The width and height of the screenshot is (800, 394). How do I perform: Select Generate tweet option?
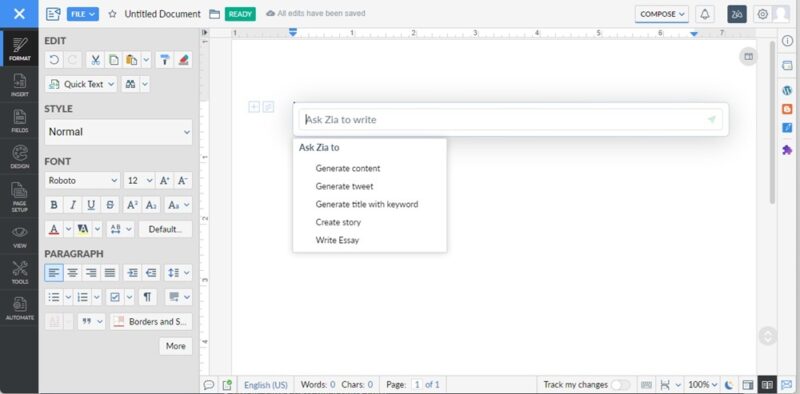click(x=344, y=186)
